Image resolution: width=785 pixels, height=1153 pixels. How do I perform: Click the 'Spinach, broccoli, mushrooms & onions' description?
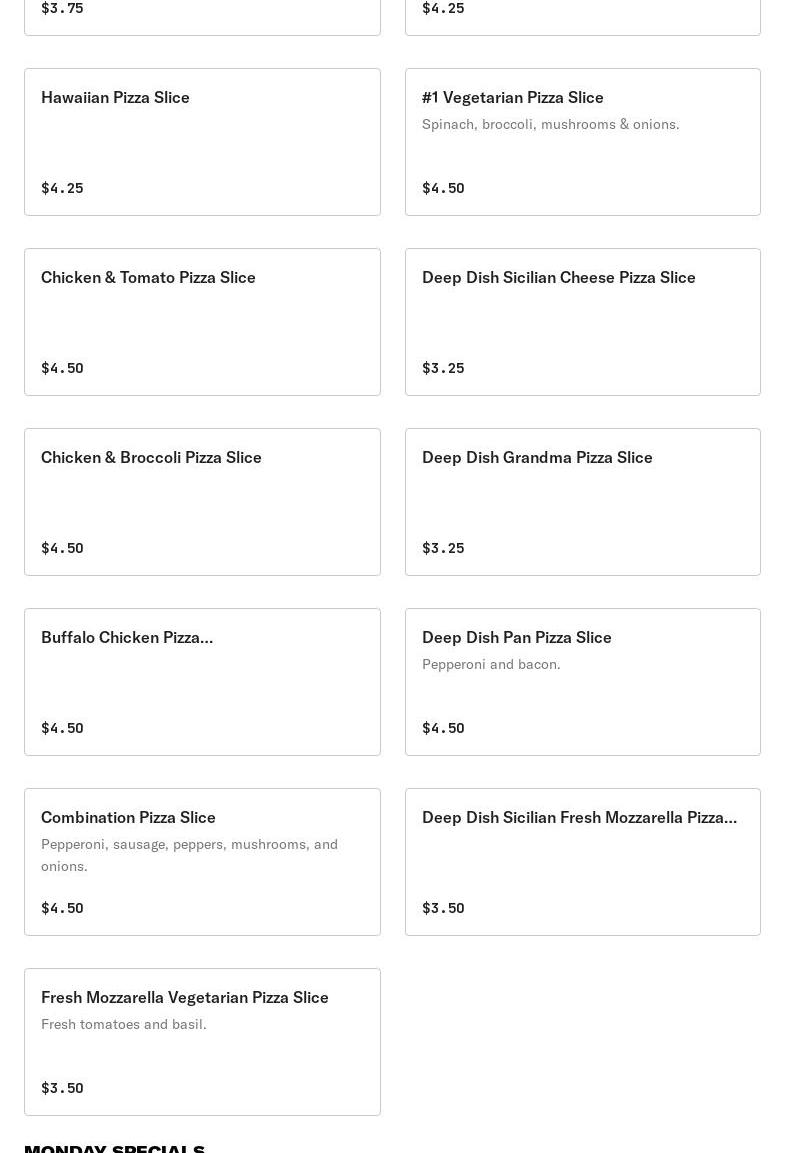tap(550, 124)
